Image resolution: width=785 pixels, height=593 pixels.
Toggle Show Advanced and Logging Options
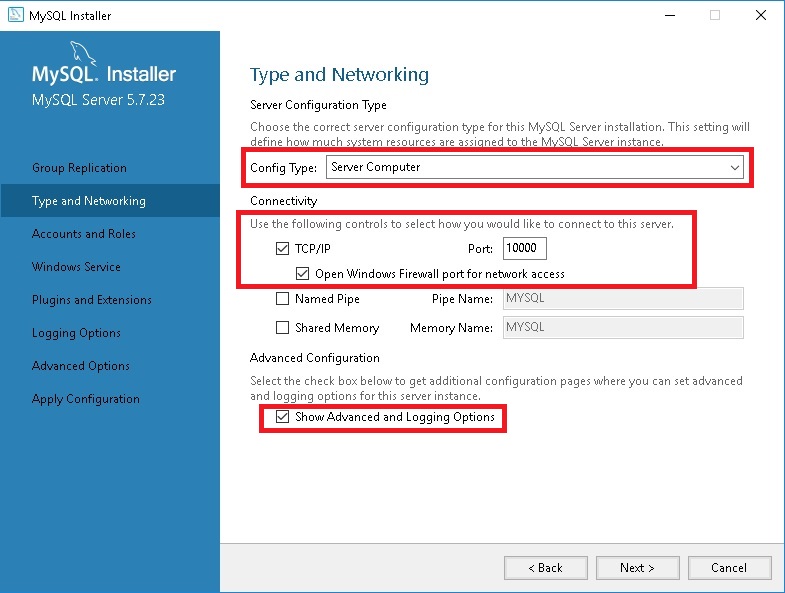coord(282,417)
